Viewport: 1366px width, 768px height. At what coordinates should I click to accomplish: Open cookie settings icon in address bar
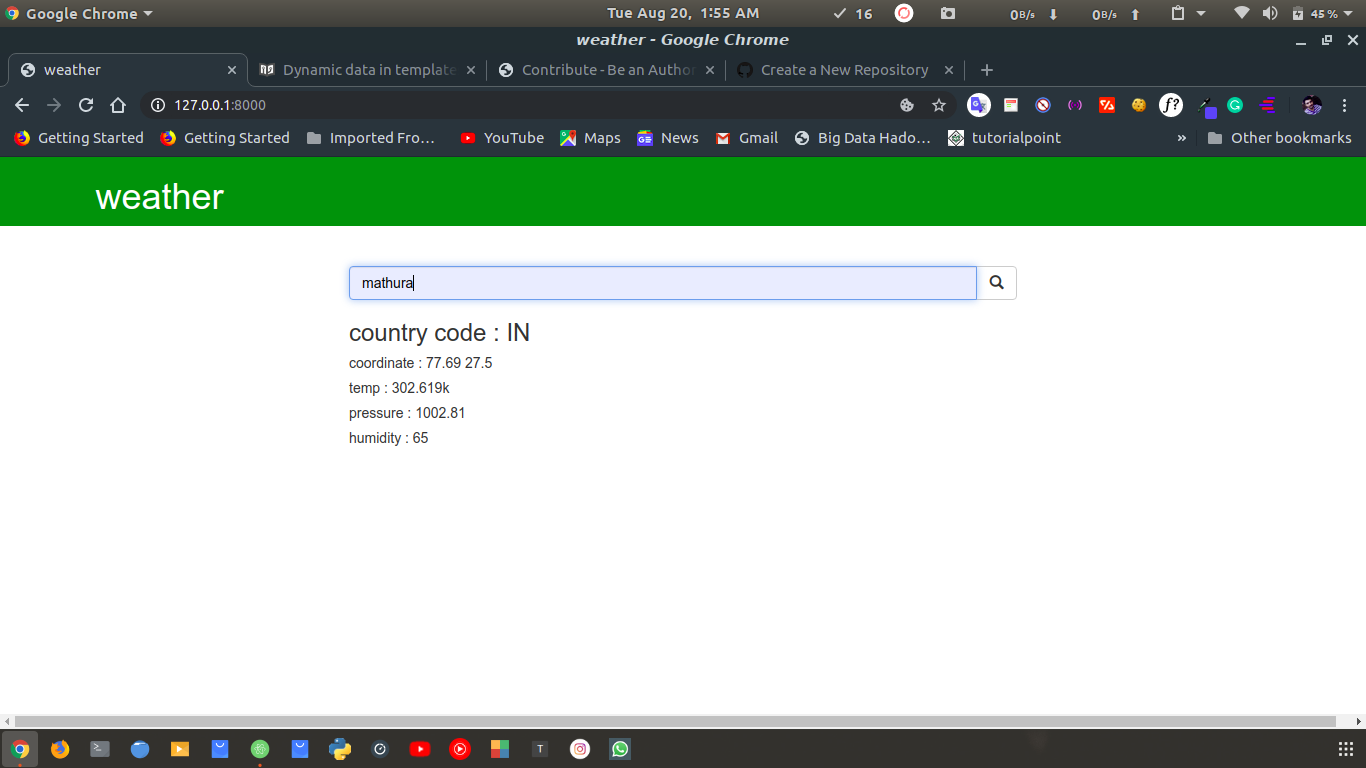[x=907, y=105]
